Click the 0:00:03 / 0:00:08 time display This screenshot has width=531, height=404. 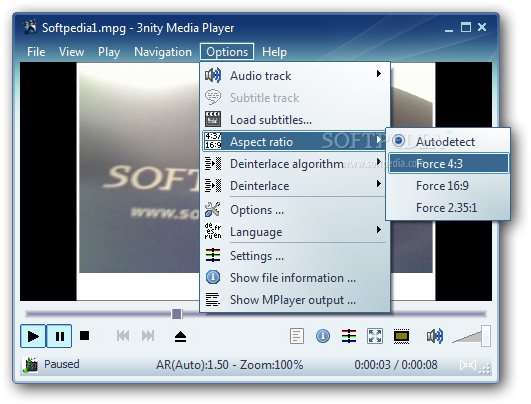396,365
